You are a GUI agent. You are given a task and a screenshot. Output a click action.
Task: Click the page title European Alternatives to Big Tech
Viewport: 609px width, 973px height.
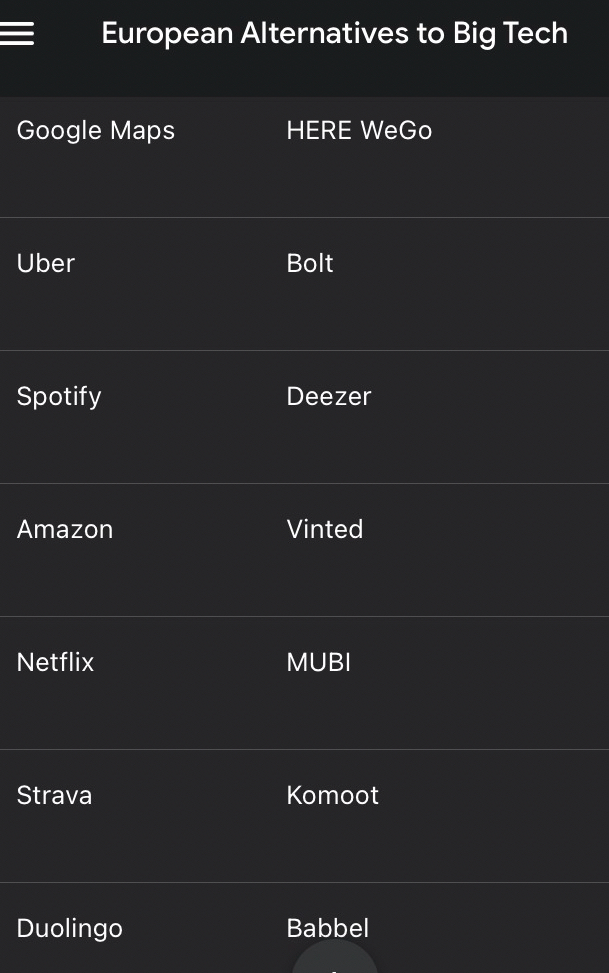[334, 34]
